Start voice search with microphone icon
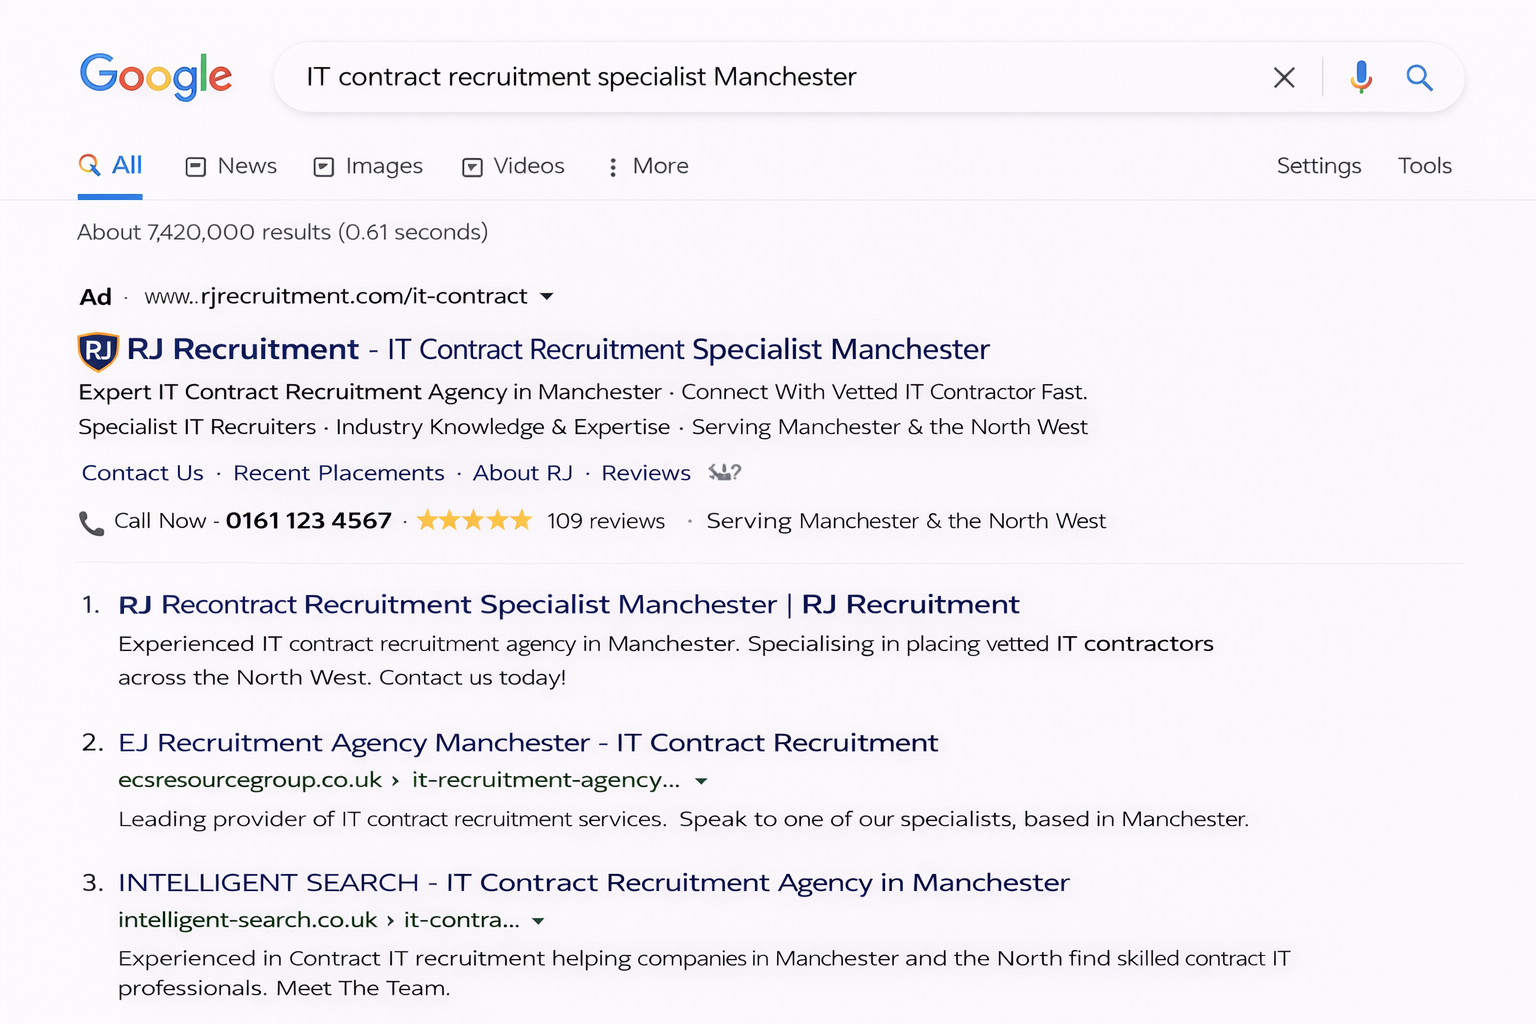 (1360, 77)
